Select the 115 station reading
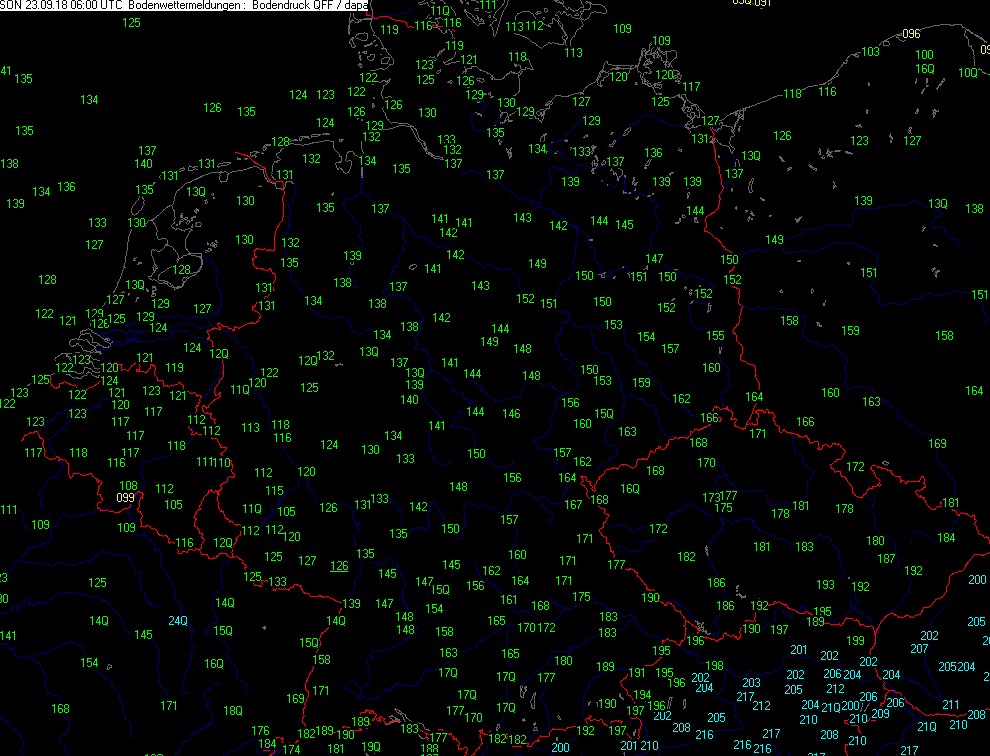 (274, 491)
